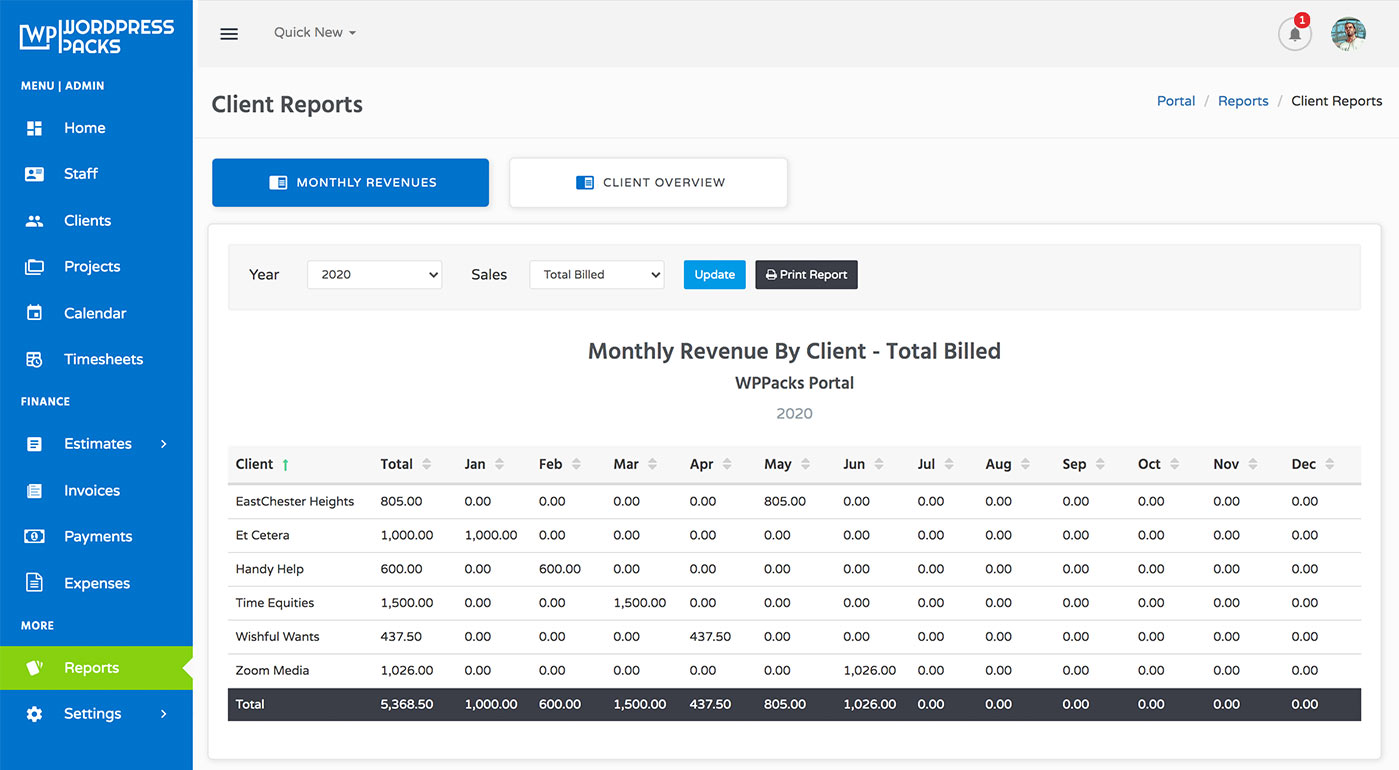1399x770 pixels.
Task: Select the Staff icon in sidebar
Action: (x=34, y=173)
